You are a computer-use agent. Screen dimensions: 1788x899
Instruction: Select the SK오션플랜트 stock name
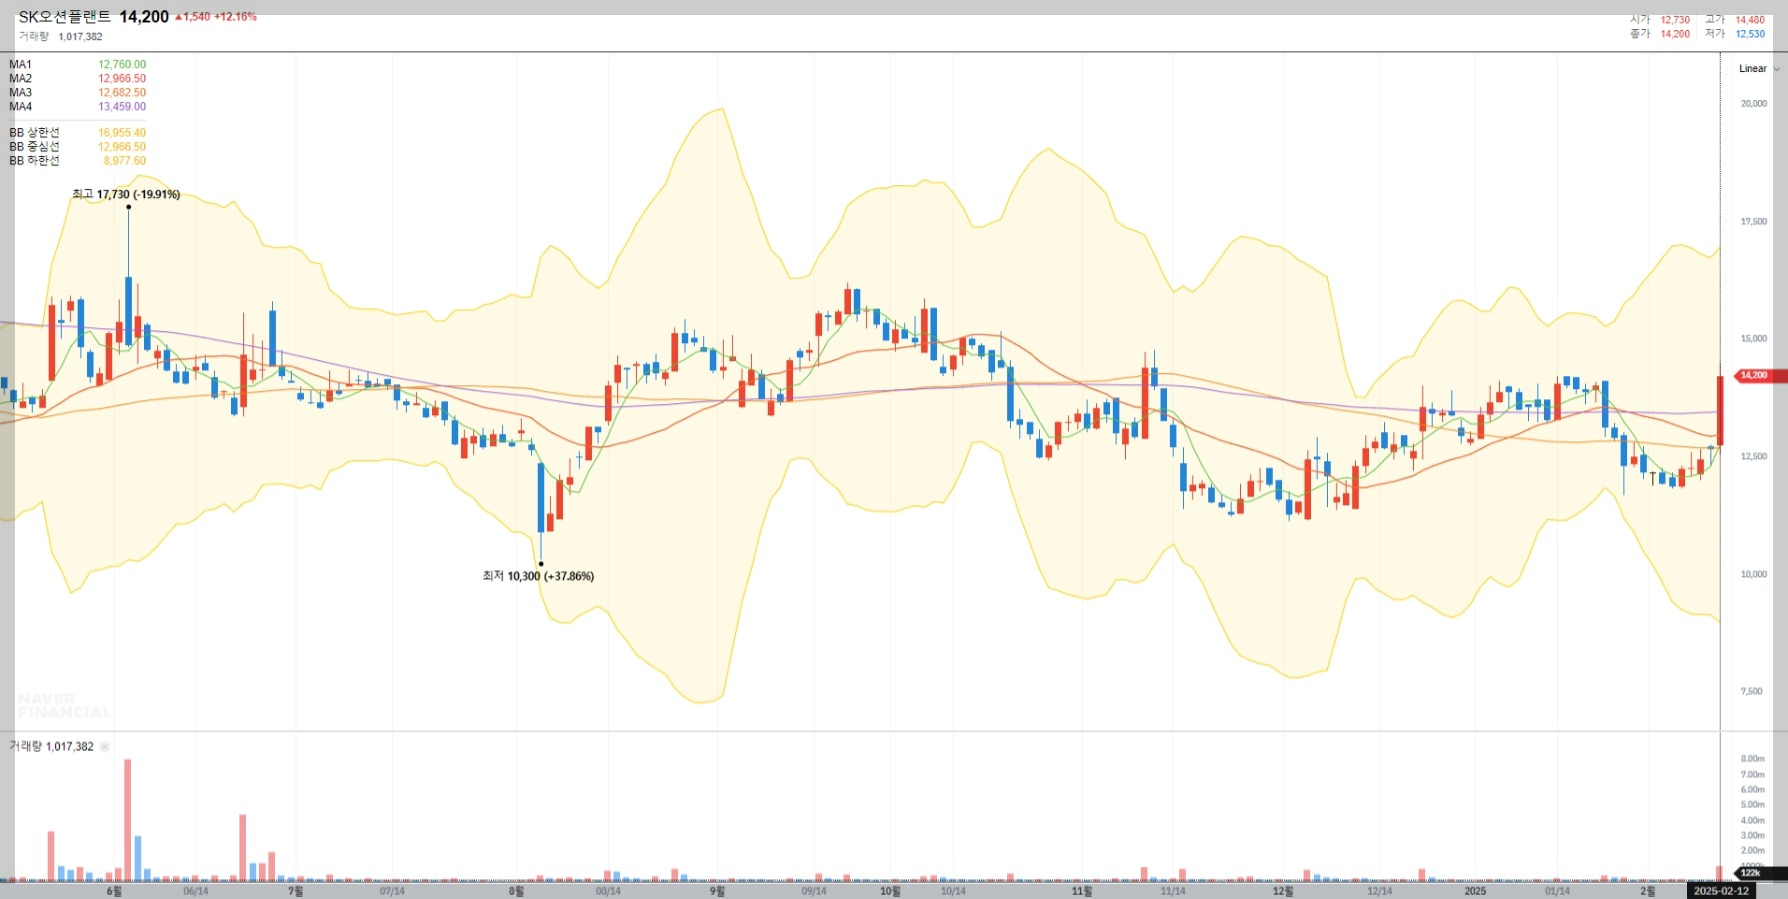click(64, 17)
